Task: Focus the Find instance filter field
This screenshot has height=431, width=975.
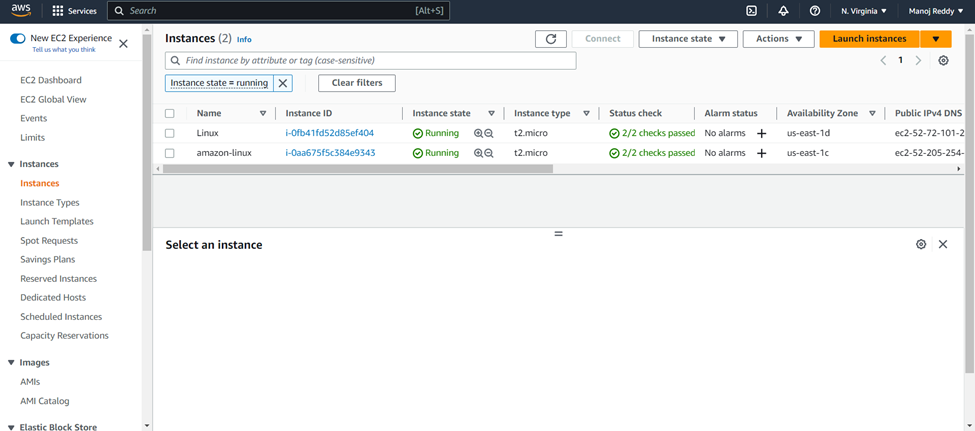Action: (x=371, y=60)
